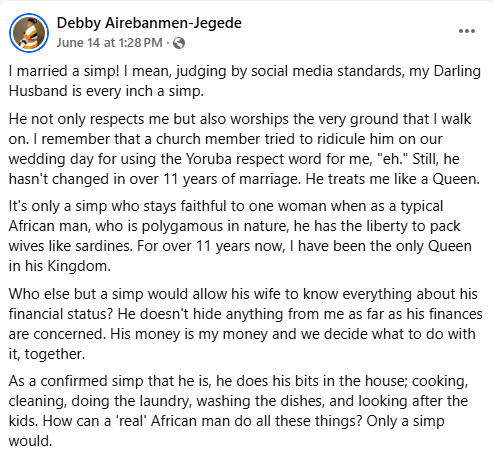
Task: Open the post options three-dots menu
Action: tap(467, 31)
